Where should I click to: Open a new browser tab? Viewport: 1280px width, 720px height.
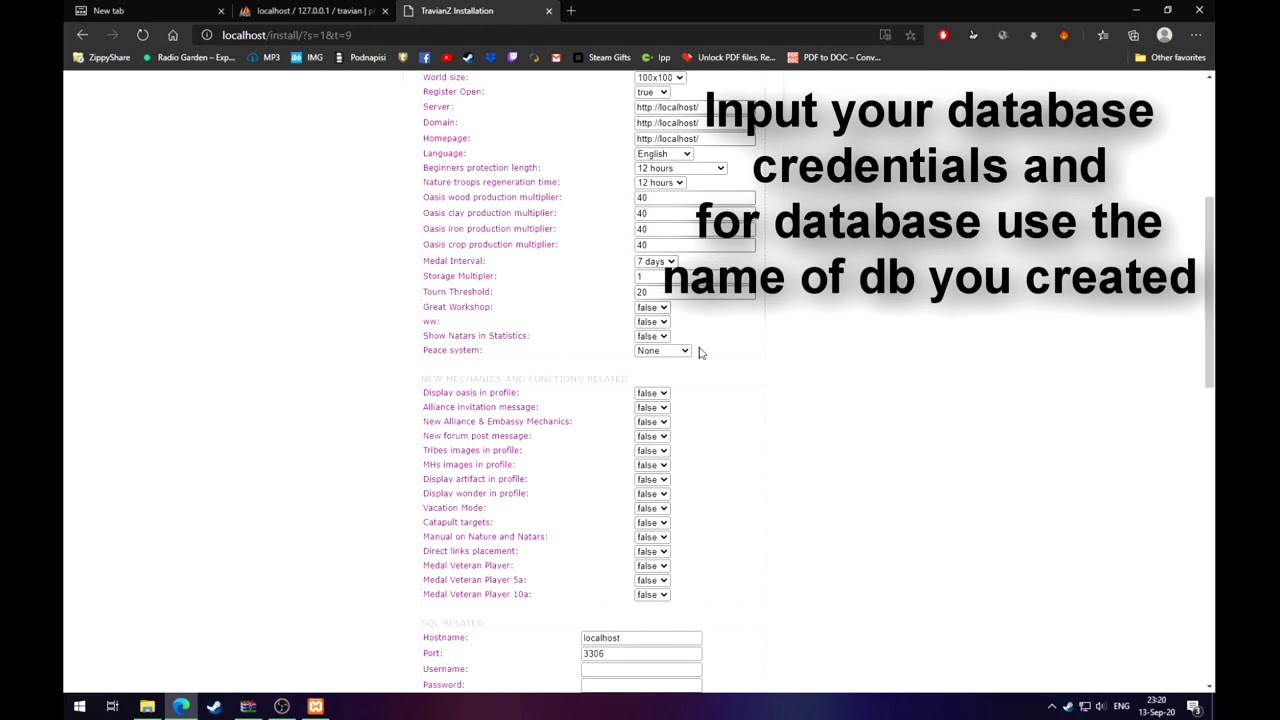tap(571, 11)
